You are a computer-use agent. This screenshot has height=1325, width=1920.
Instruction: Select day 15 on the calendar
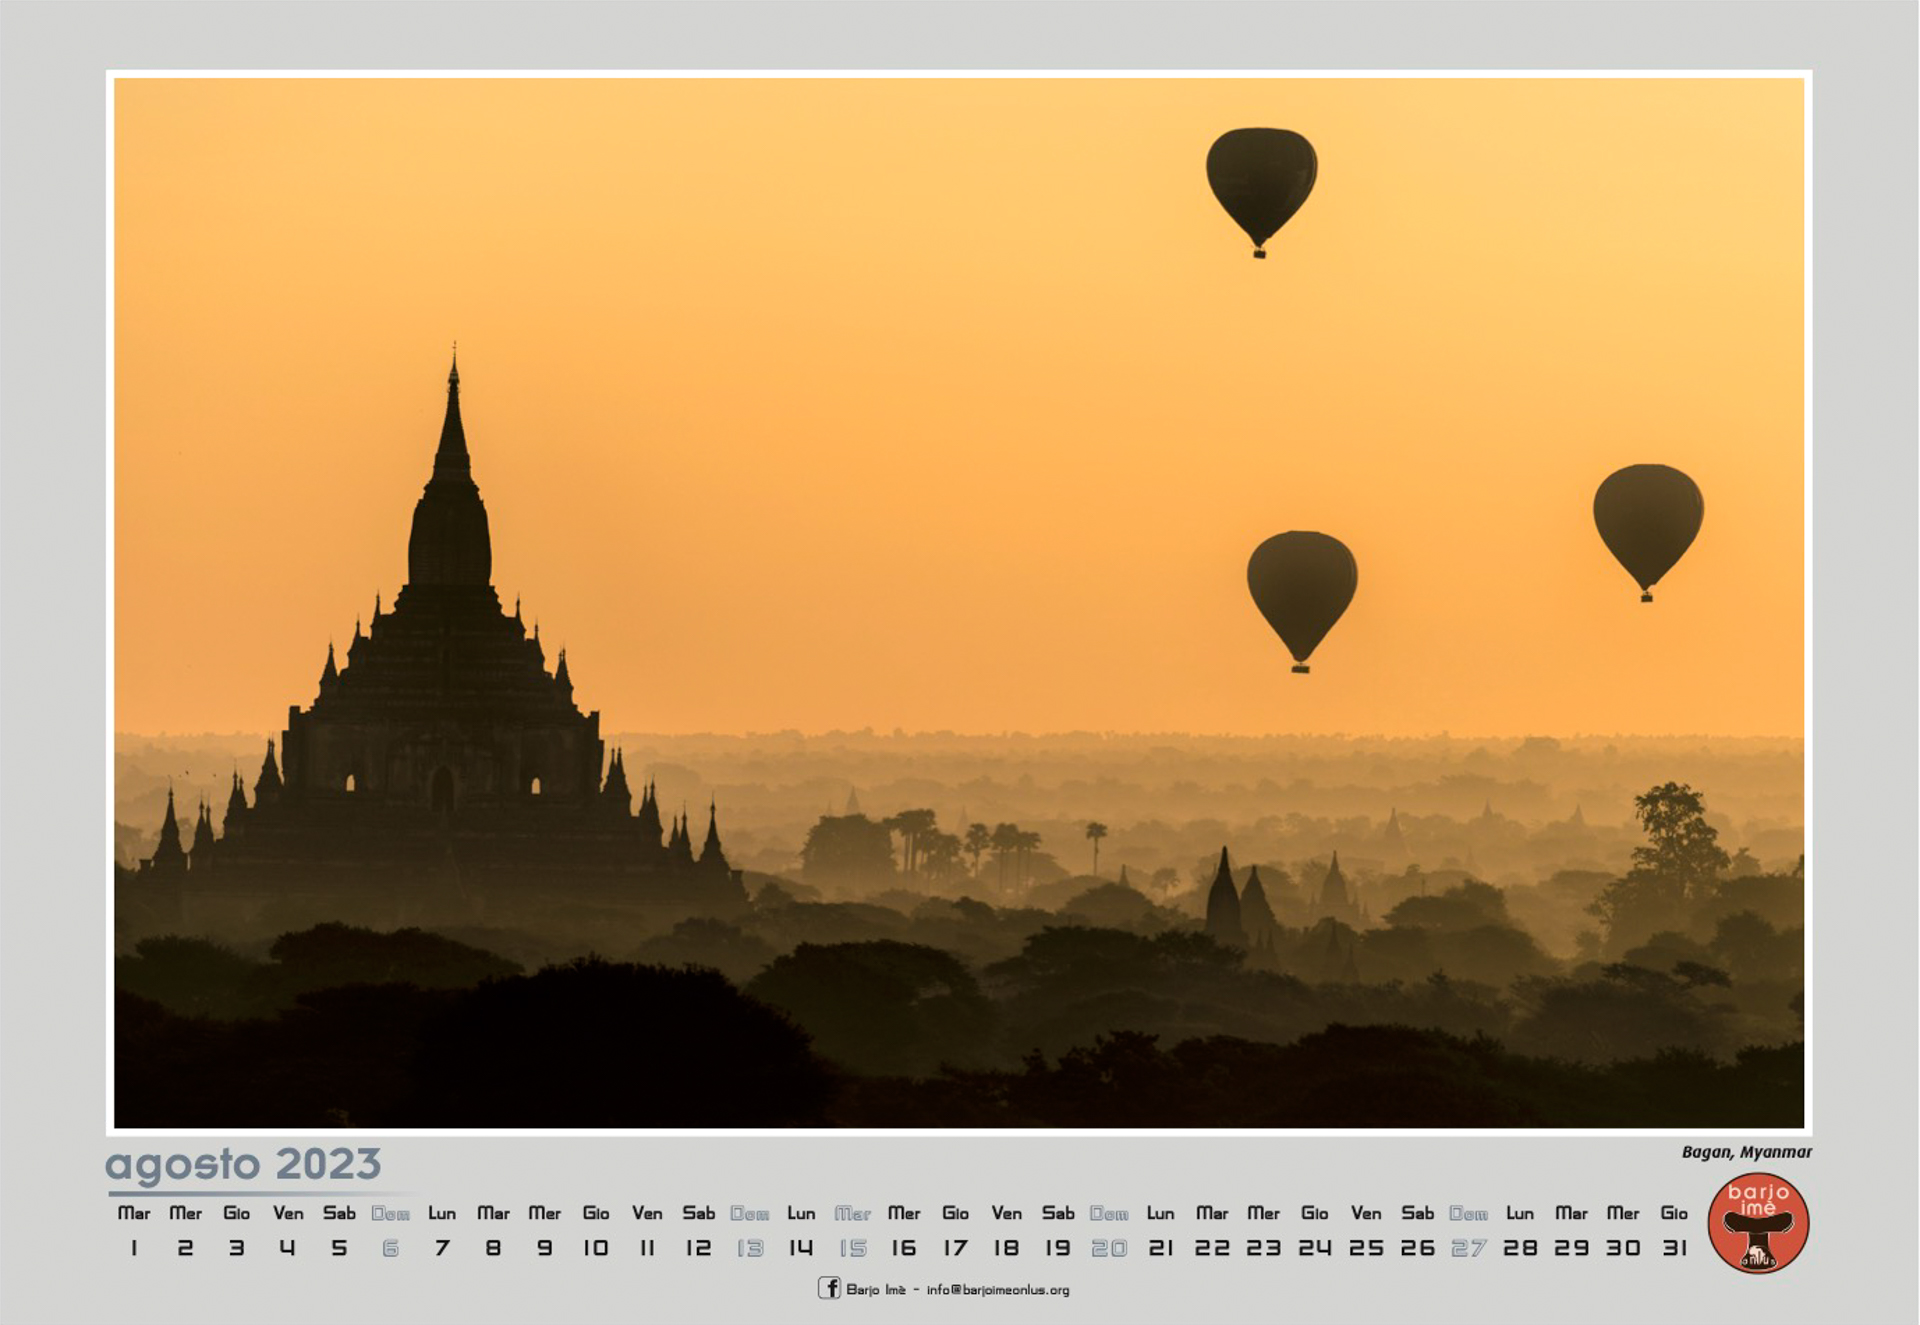coord(853,1248)
